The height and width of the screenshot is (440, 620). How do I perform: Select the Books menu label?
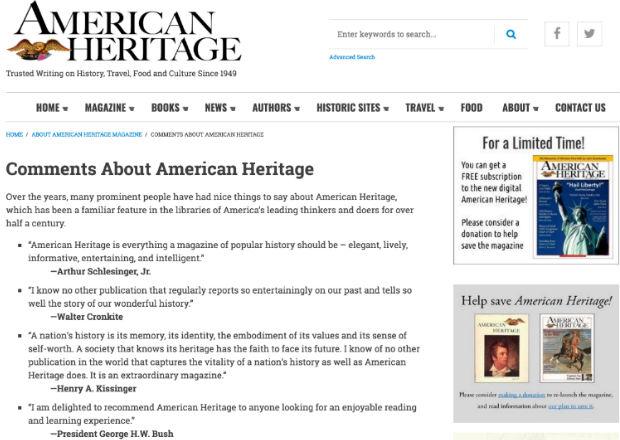[165, 108]
